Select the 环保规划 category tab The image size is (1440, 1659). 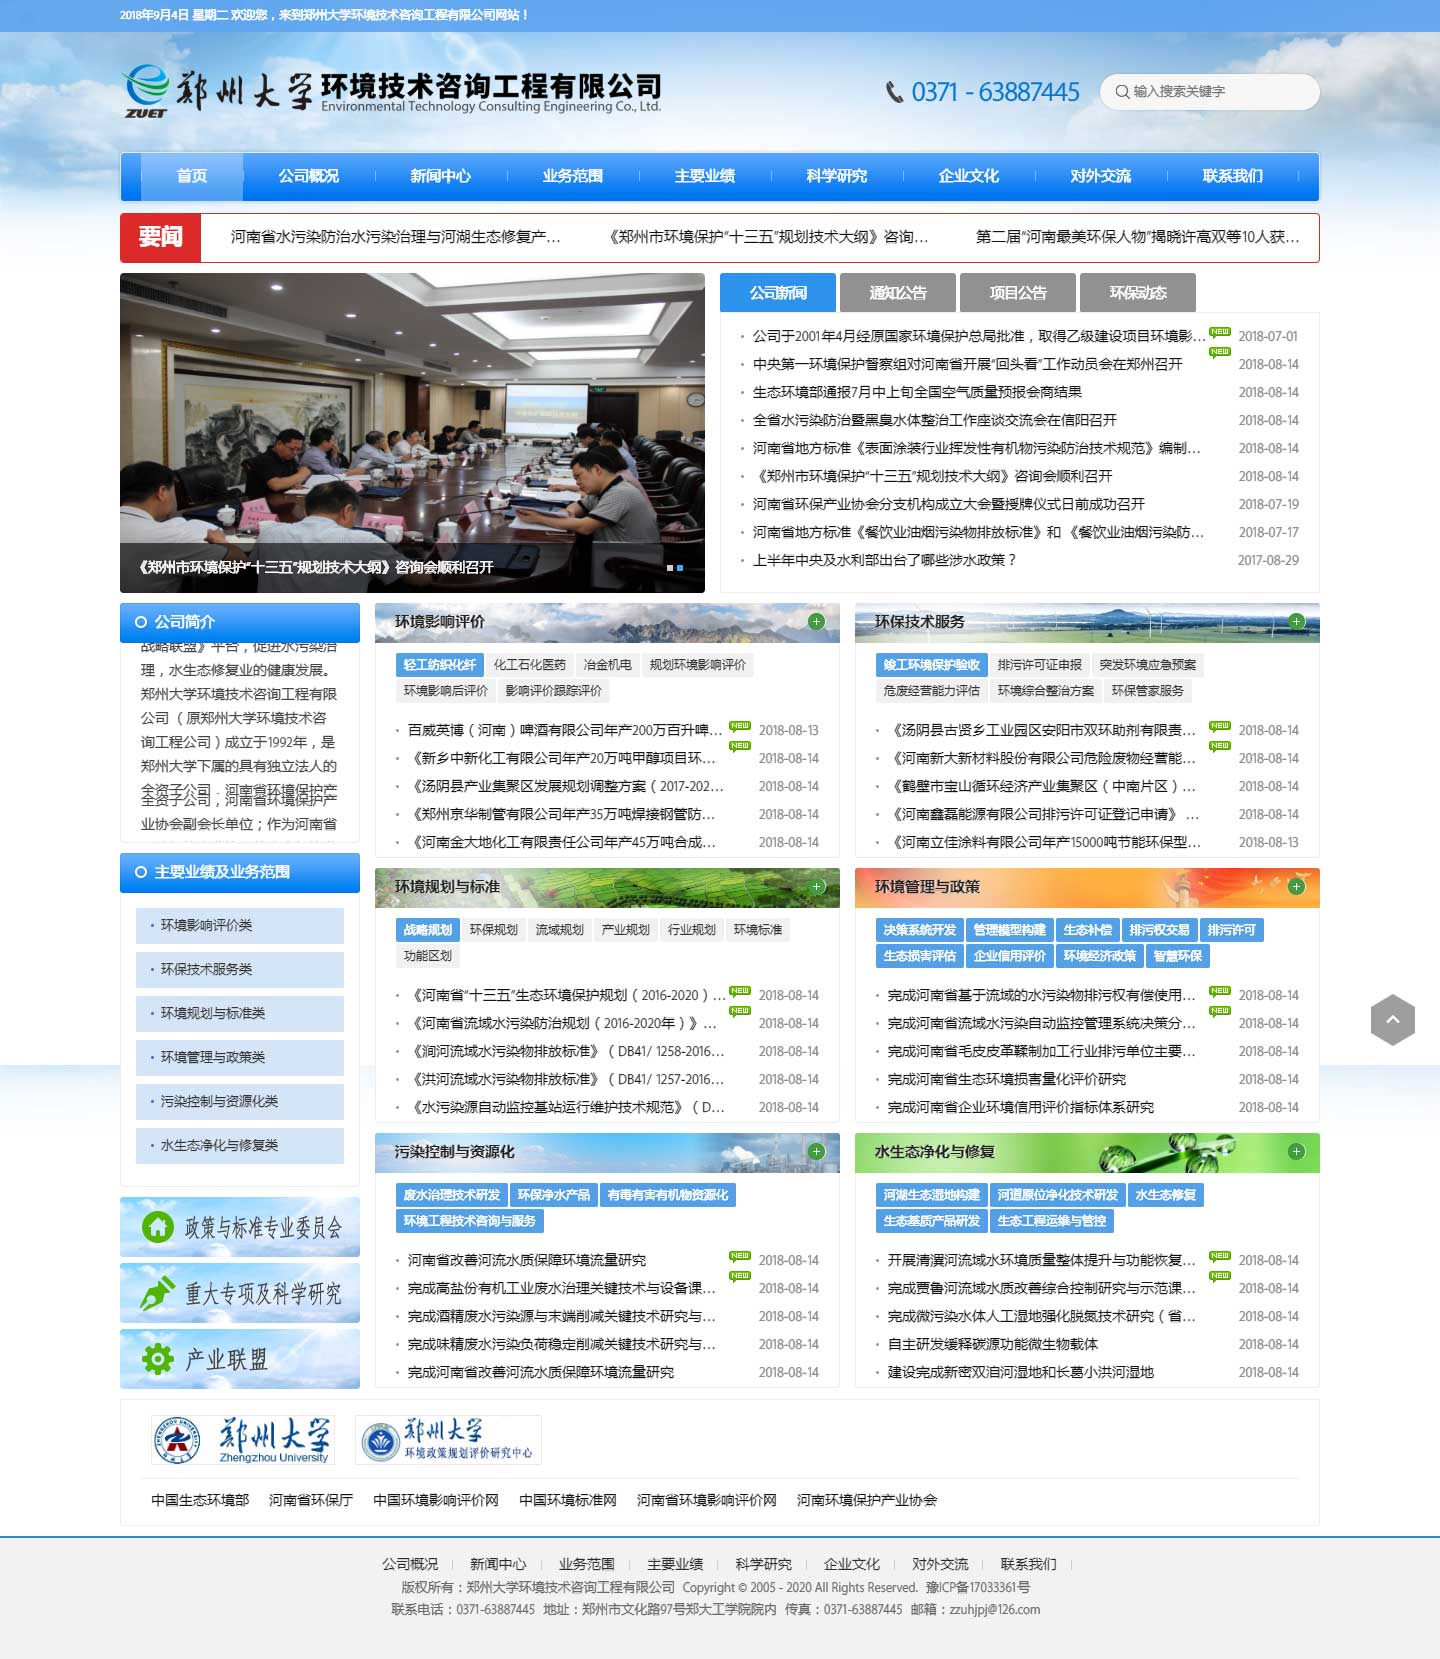click(494, 930)
